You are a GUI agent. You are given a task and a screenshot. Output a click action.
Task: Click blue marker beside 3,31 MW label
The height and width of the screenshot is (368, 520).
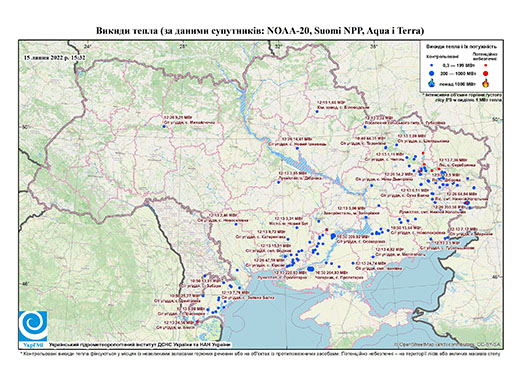(296, 227)
